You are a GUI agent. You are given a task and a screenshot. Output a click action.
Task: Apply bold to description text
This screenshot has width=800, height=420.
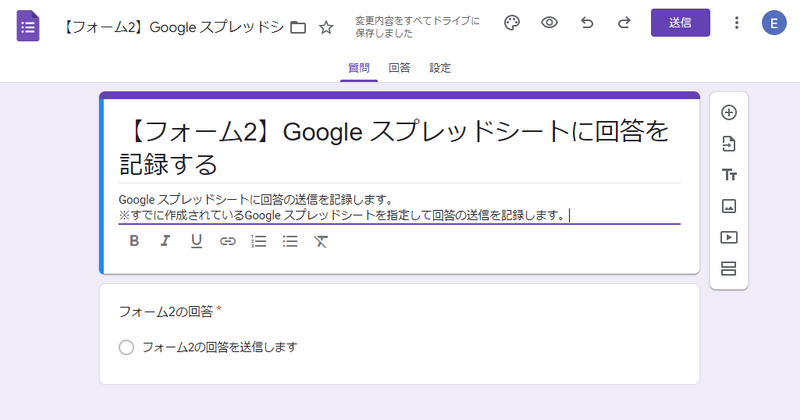134,241
